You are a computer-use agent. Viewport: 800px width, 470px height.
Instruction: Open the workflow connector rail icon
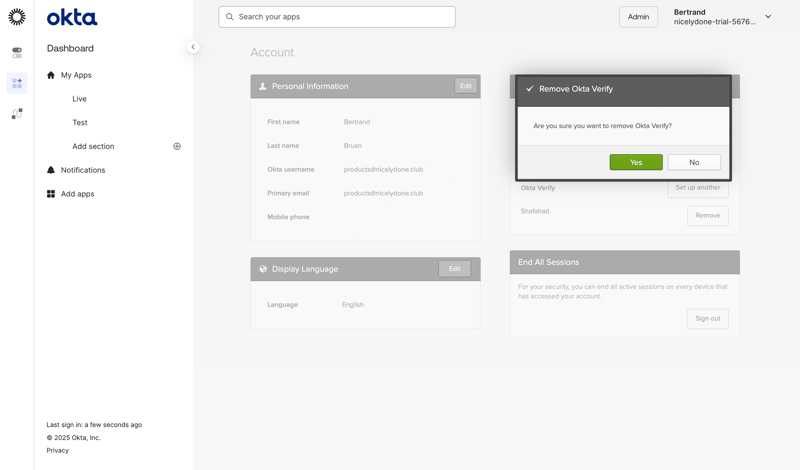tap(17, 113)
